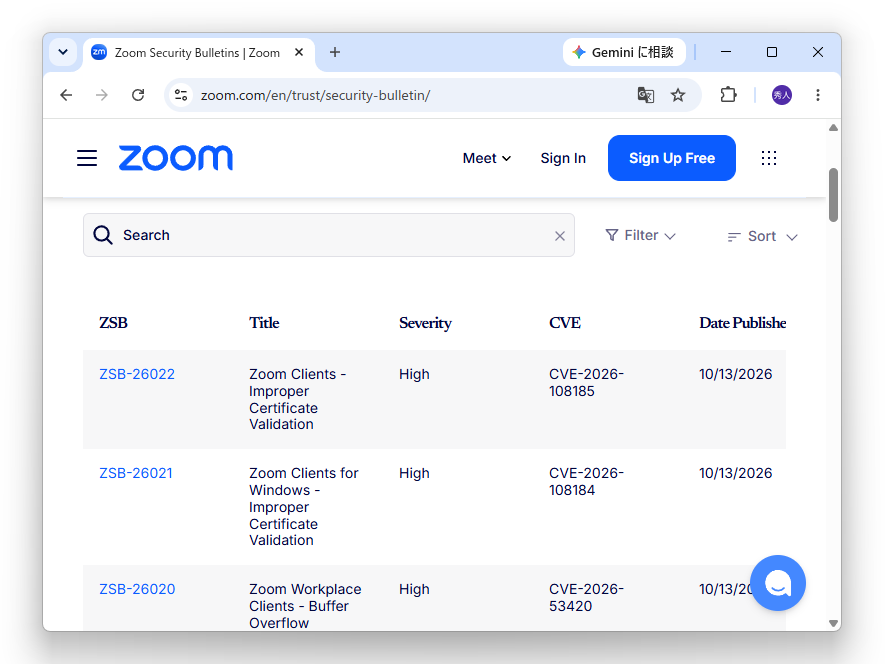
Task: Click title 'Zoom Clients for Windows' row
Action: [x=304, y=506]
